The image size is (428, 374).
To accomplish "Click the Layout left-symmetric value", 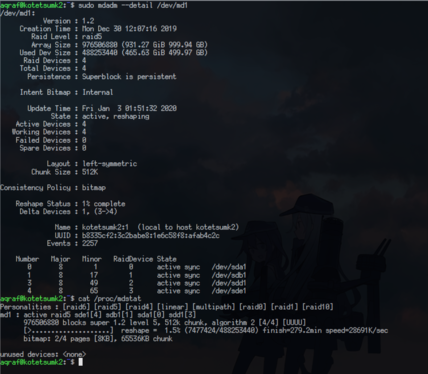I will (110, 164).
